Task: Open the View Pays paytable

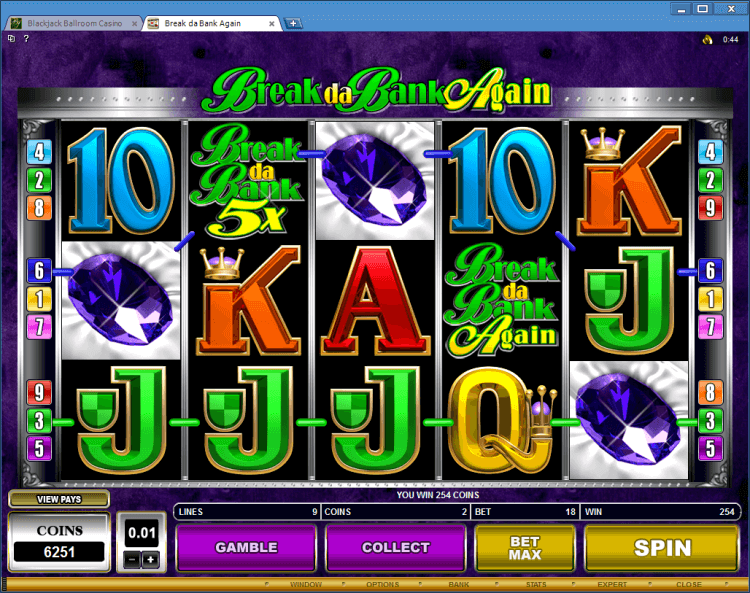Action: point(59,499)
